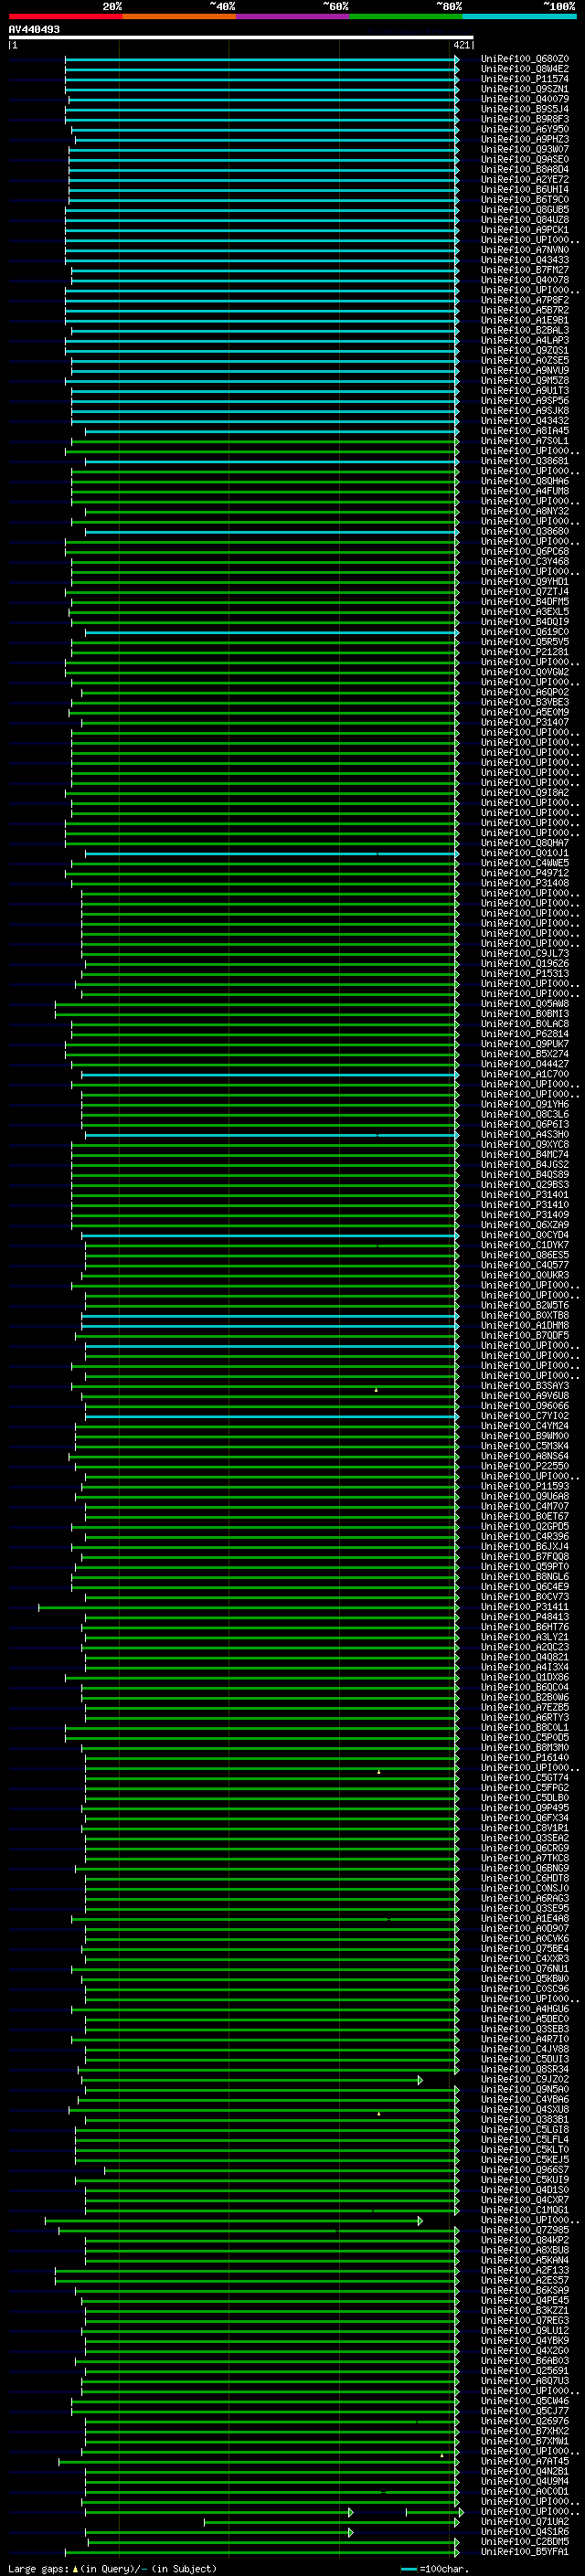585x2576 pixels.
Task: Select hit label UniRef100_B0BMI3
Action: click(x=525, y=1014)
